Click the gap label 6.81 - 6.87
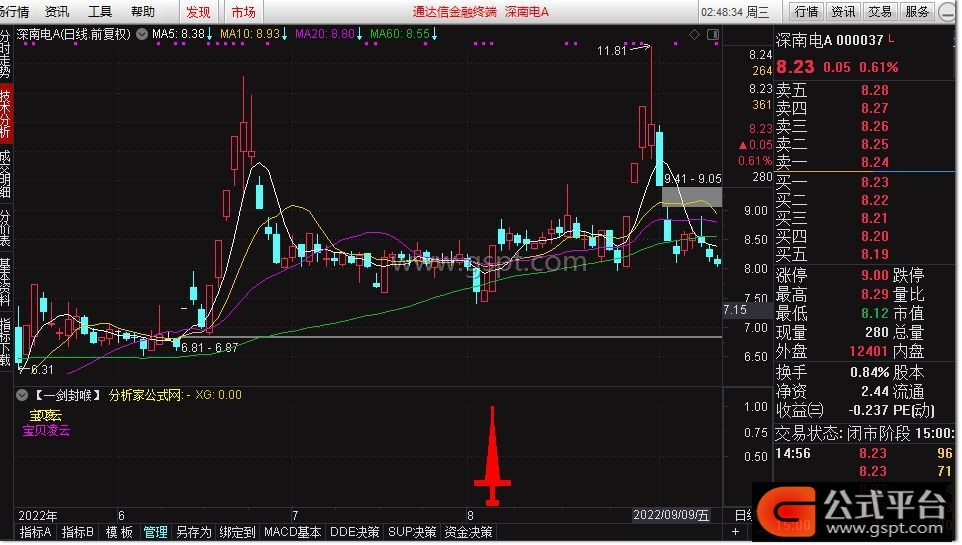The width and height of the screenshot is (962, 545). [x=209, y=348]
